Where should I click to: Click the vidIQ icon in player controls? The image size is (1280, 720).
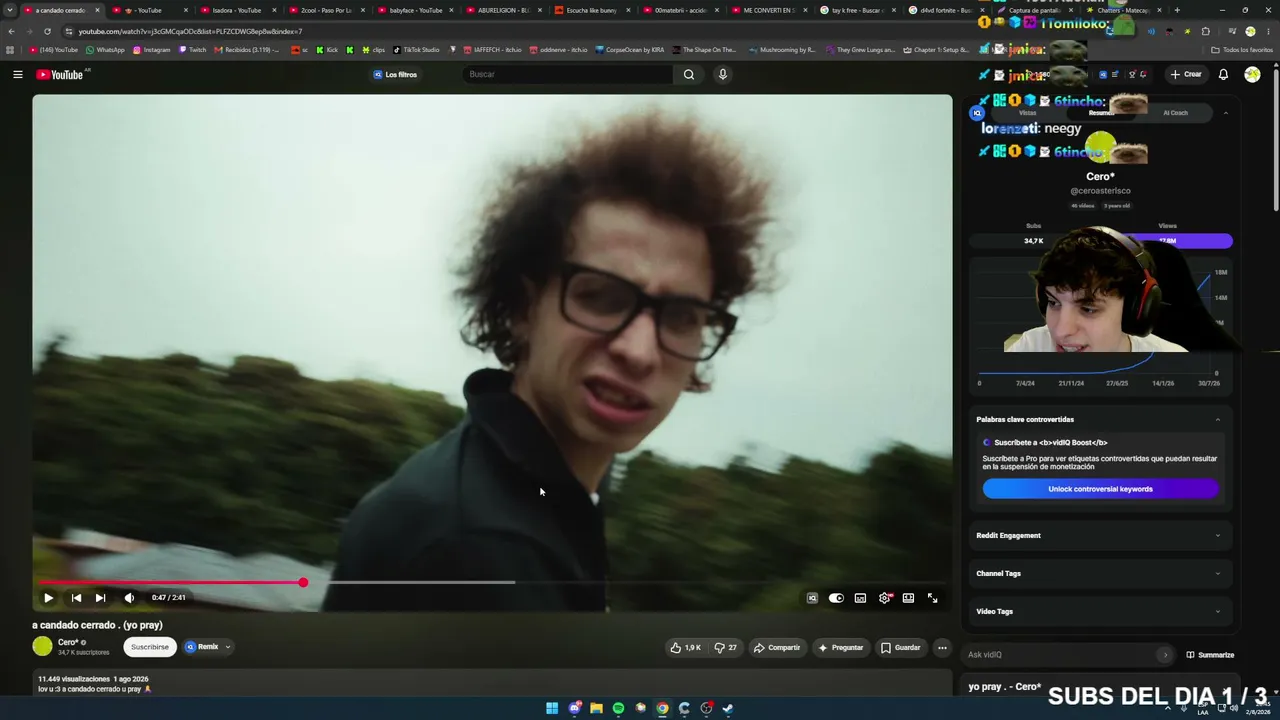pyautogui.click(x=812, y=598)
